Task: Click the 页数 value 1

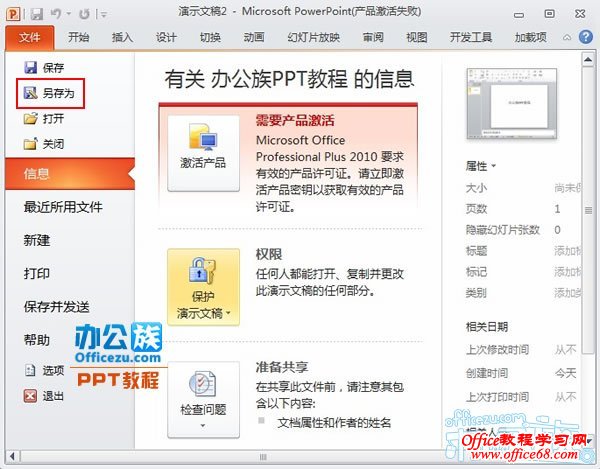Action: [x=557, y=209]
